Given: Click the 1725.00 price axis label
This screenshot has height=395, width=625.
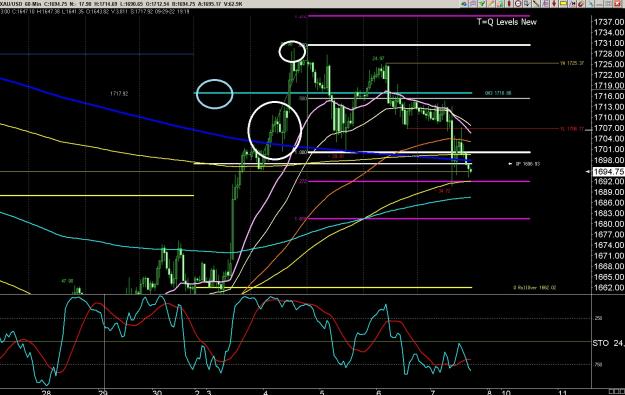Looking at the screenshot, I should [x=609, y=64].
